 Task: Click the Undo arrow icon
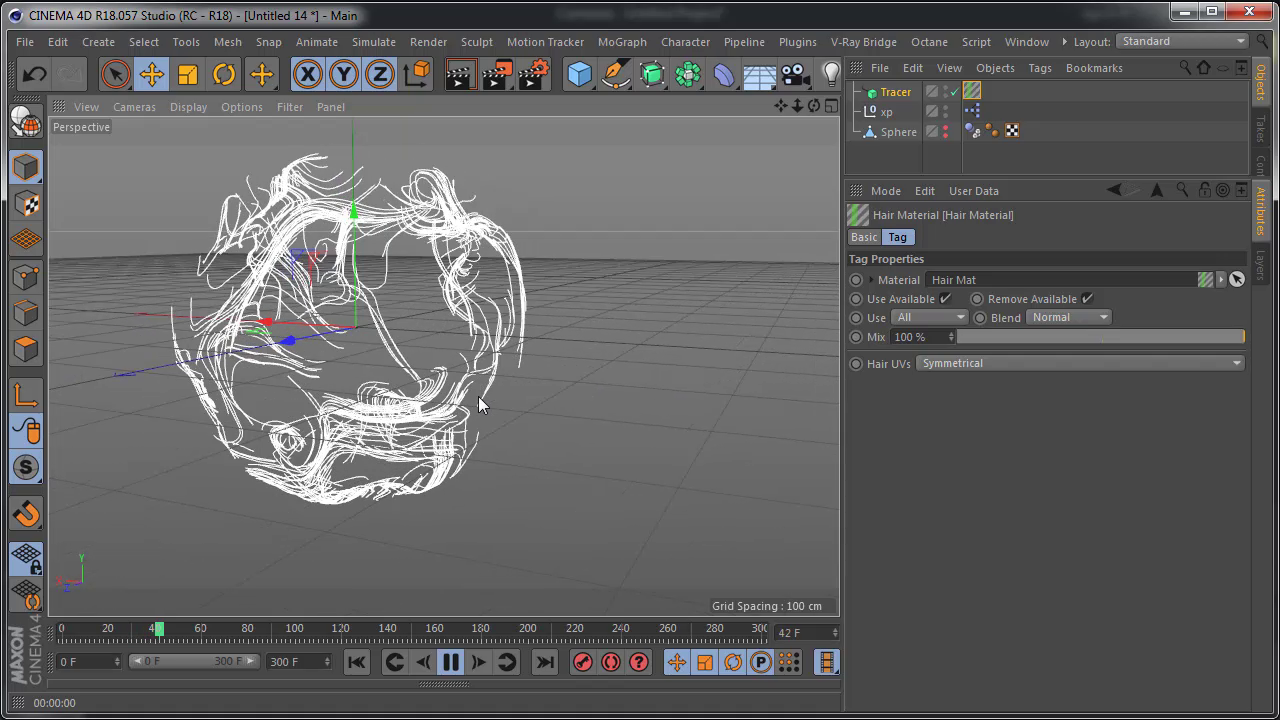[x=34, y=74]
